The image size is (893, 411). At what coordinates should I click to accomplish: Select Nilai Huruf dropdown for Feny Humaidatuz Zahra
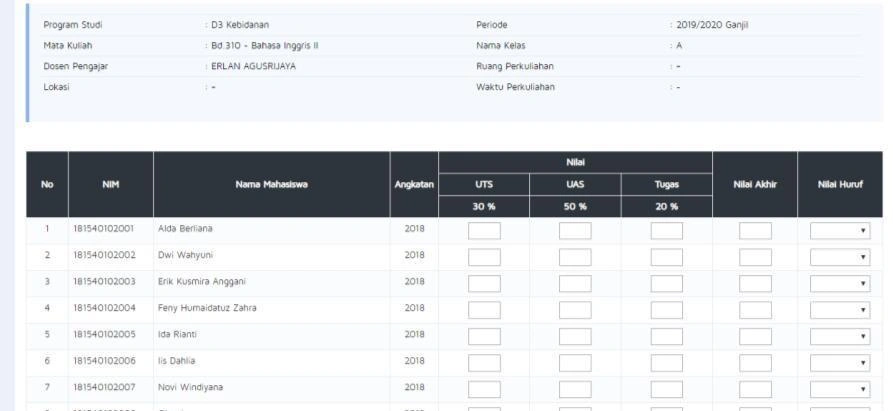click(840, 310)
